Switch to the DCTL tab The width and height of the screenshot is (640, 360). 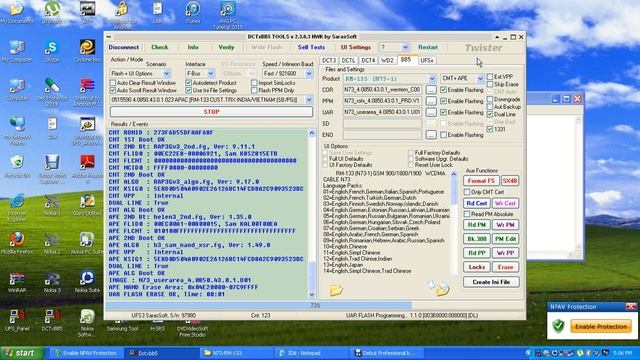click(x=348, y=60)
